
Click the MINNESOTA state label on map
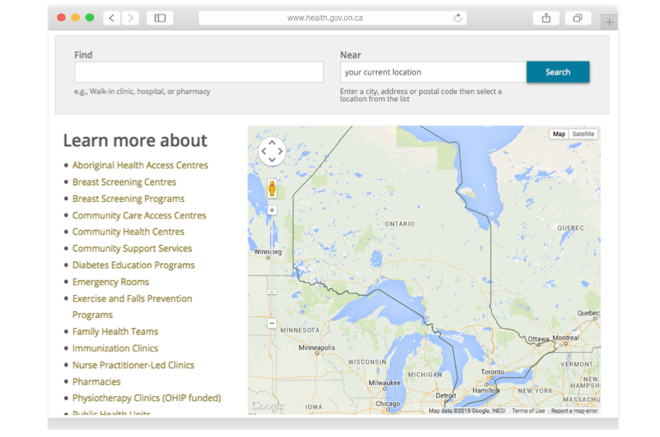pos(300,330)
